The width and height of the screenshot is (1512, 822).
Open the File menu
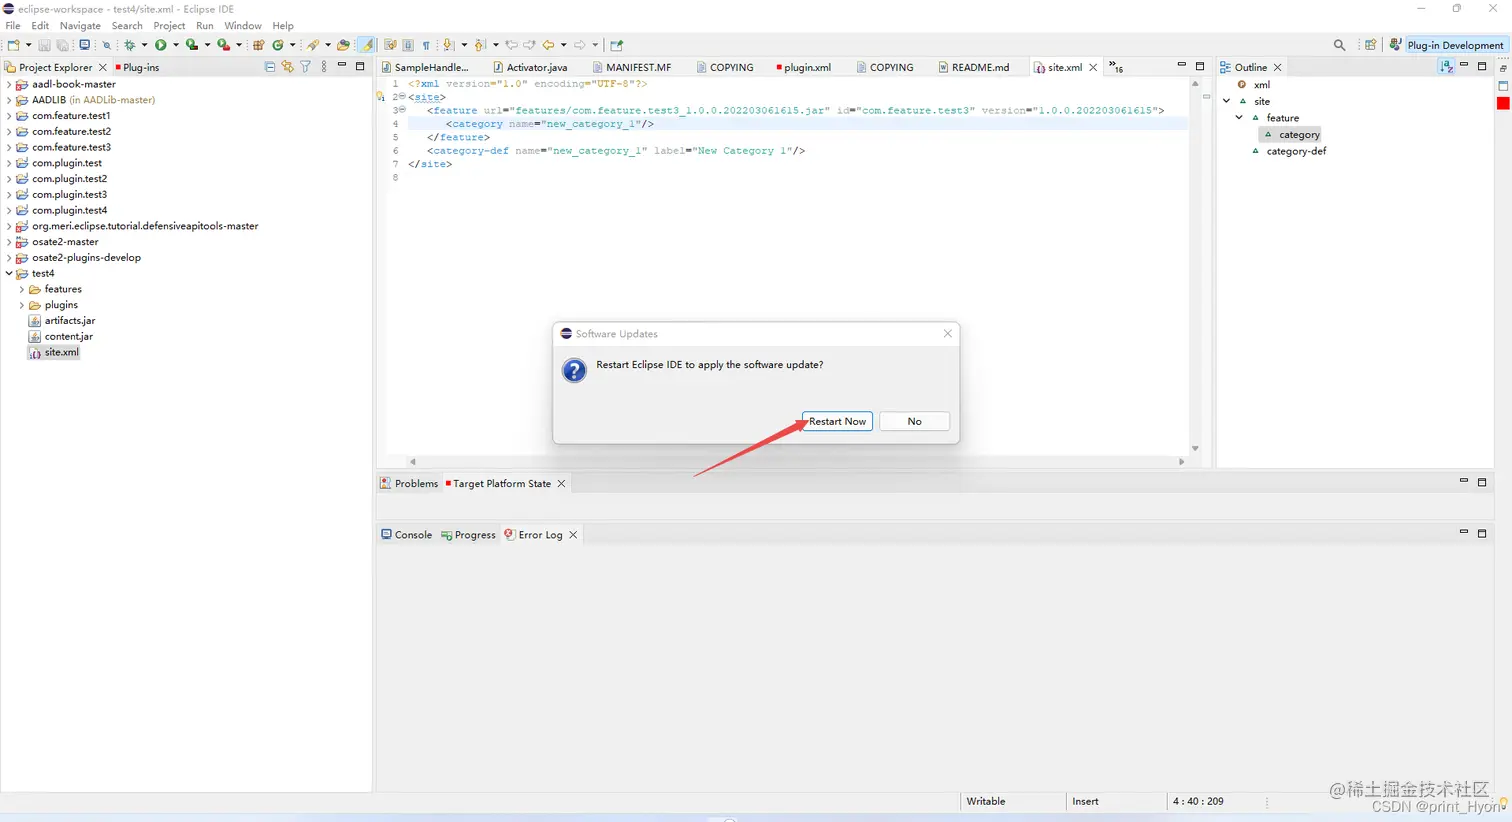(x=13, y=25)
